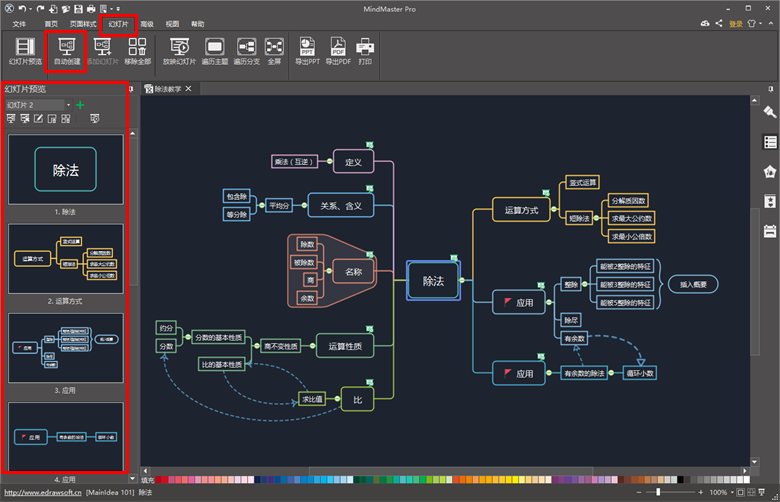
Task: Adjust the zoom slider handle
Action: click(x=658, y=492)
